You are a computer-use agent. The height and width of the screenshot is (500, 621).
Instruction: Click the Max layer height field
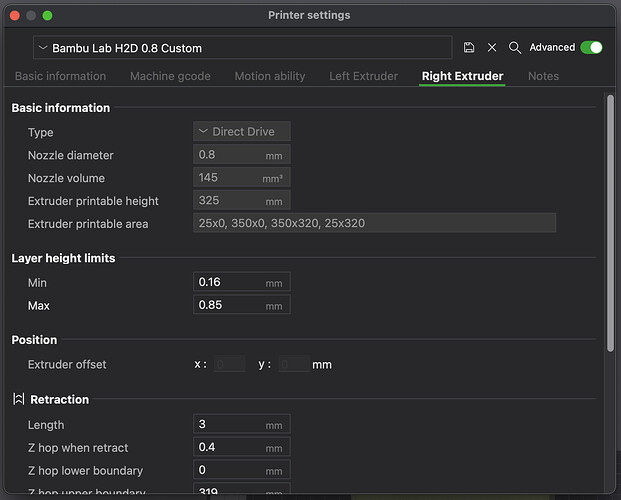(242, 305)
